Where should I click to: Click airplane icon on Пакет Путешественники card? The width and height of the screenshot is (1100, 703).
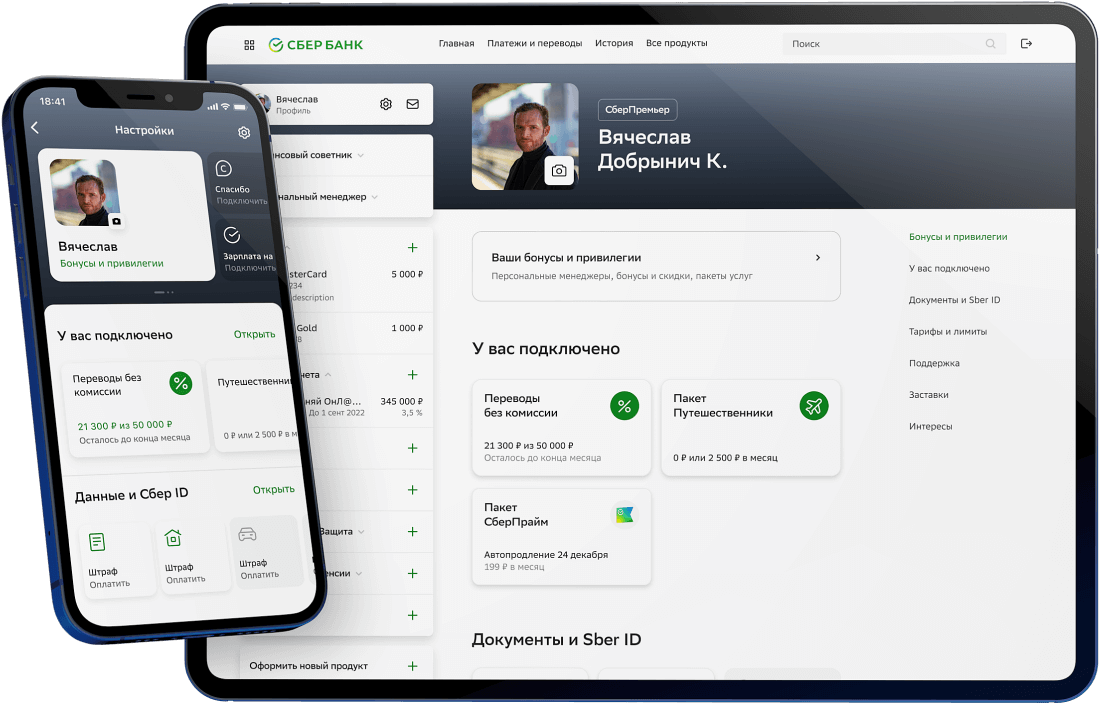(814, 406)
